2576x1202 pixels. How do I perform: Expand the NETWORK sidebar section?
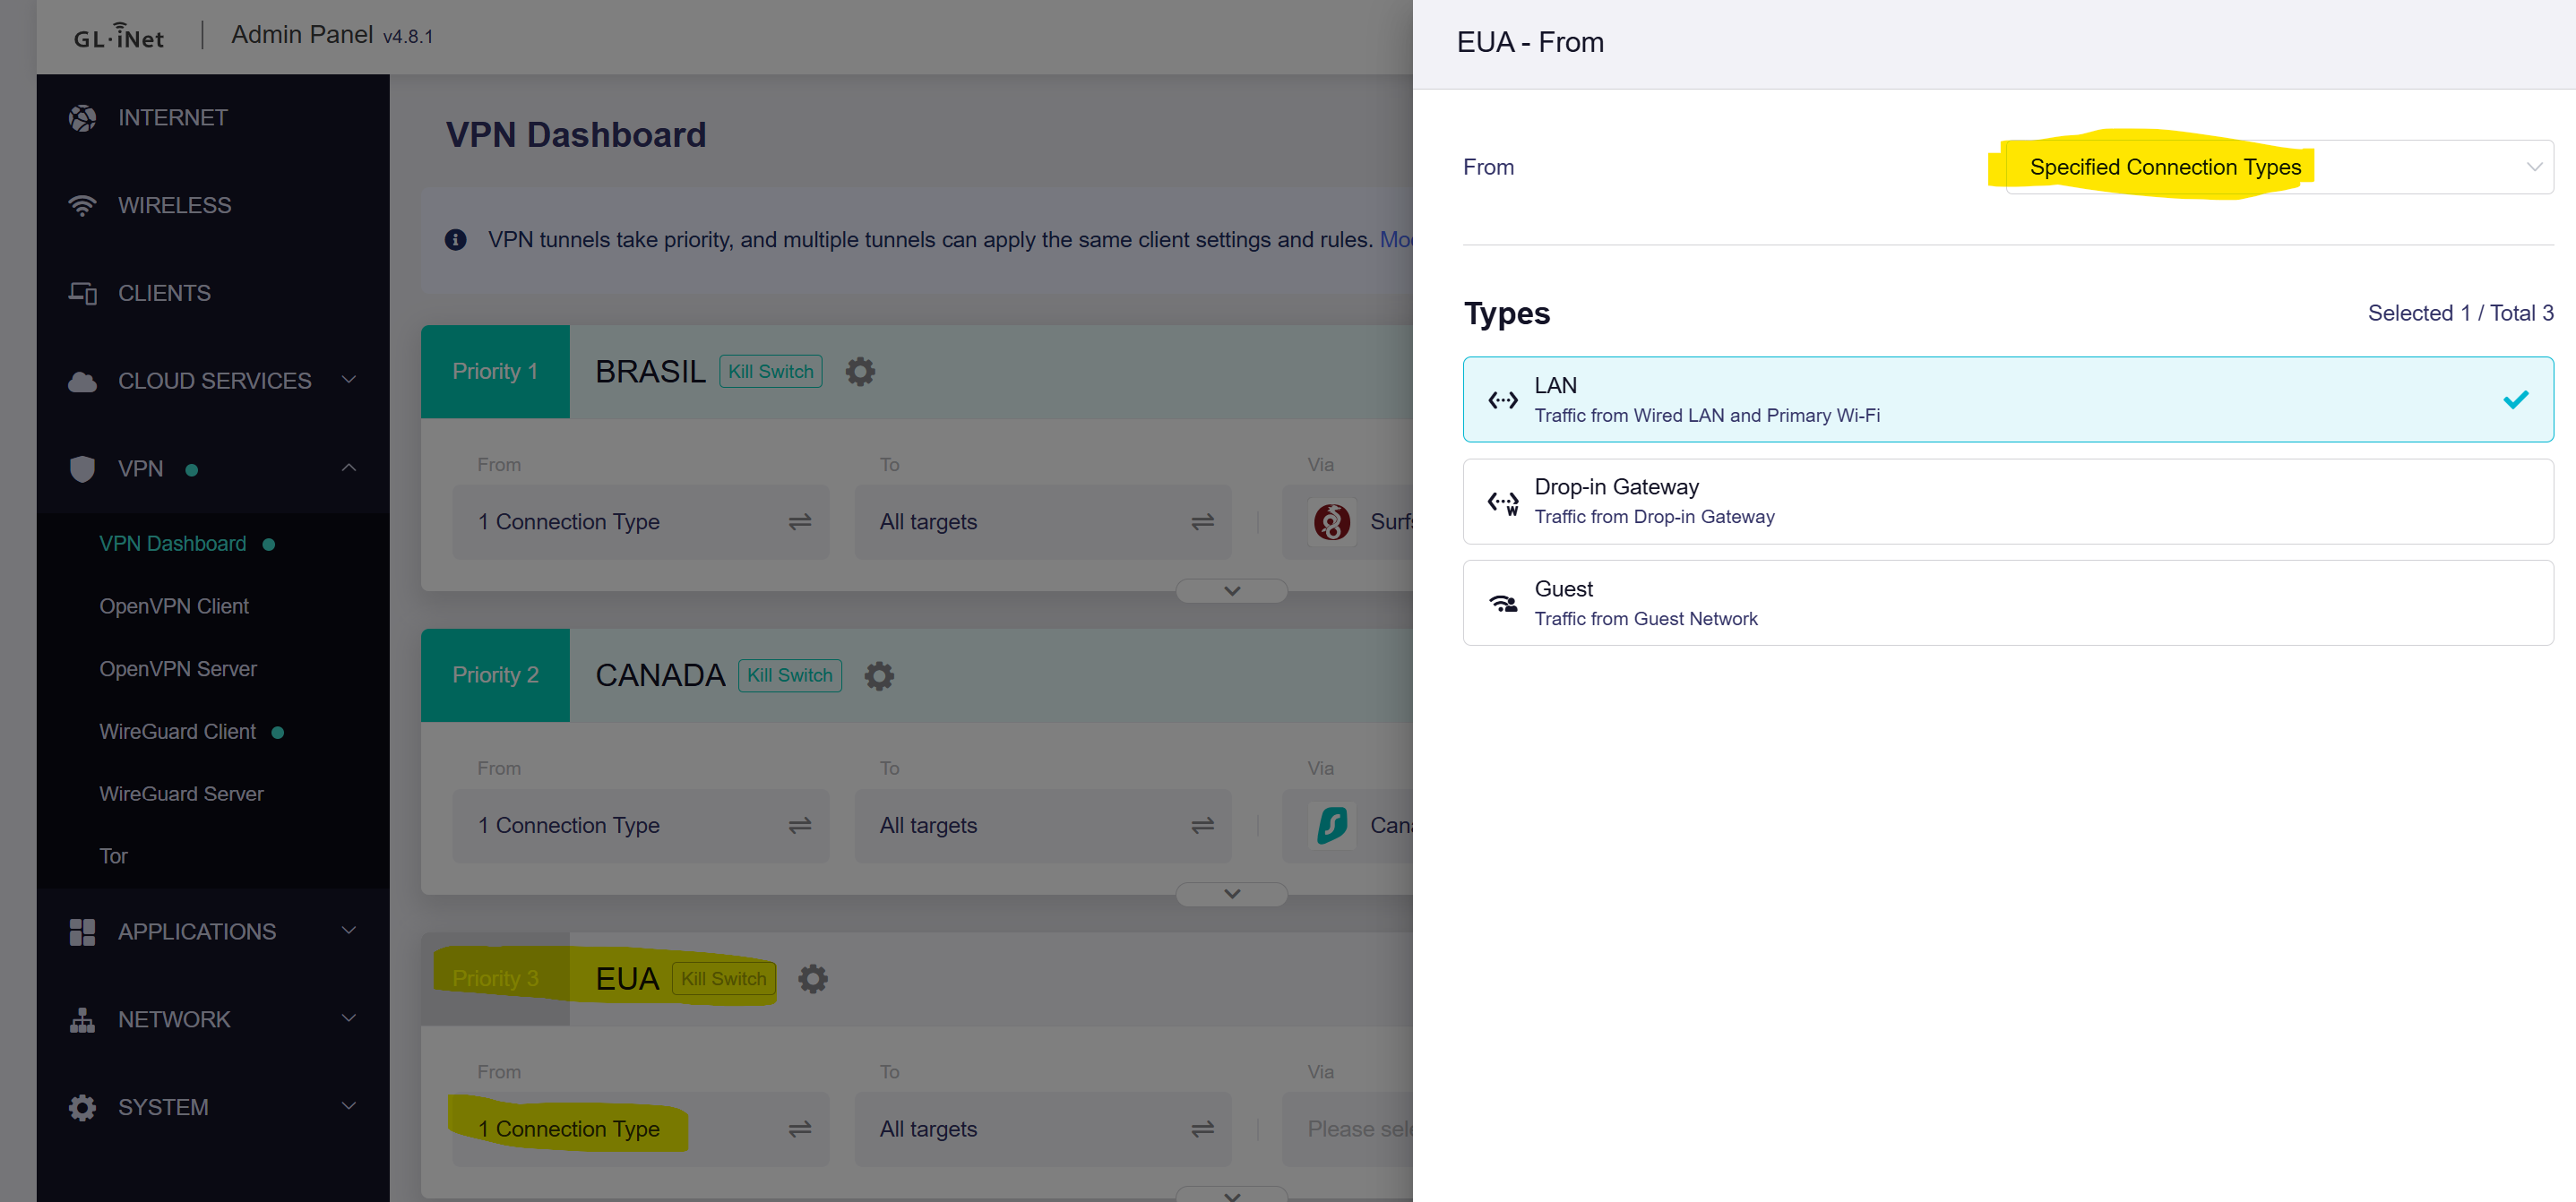pos(214,1020)
